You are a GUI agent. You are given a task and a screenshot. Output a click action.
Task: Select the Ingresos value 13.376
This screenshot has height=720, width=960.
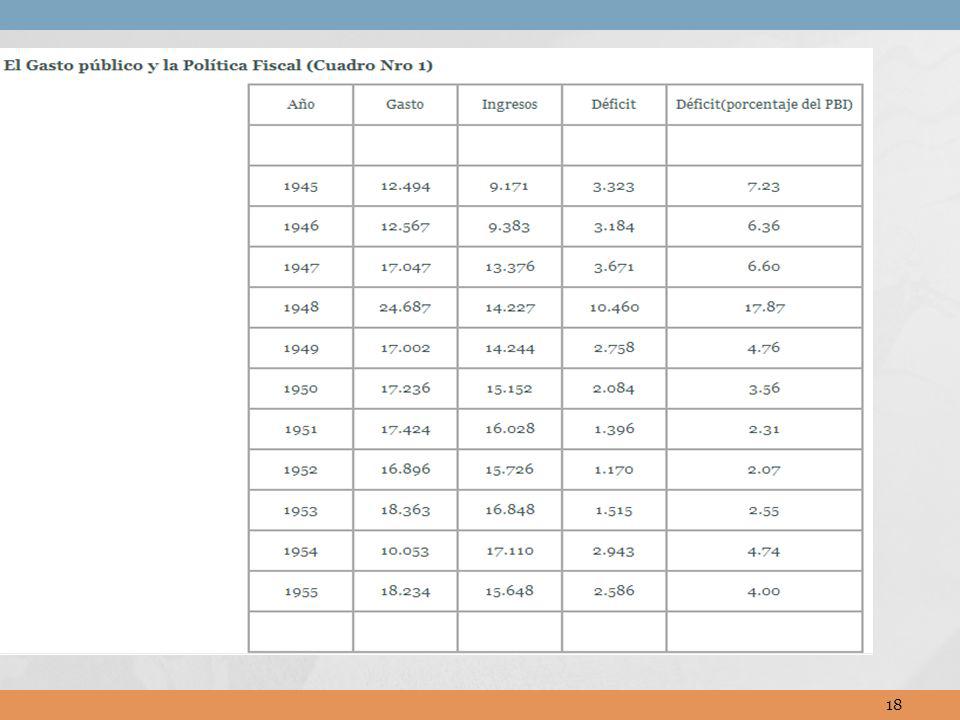coord(509,267)
